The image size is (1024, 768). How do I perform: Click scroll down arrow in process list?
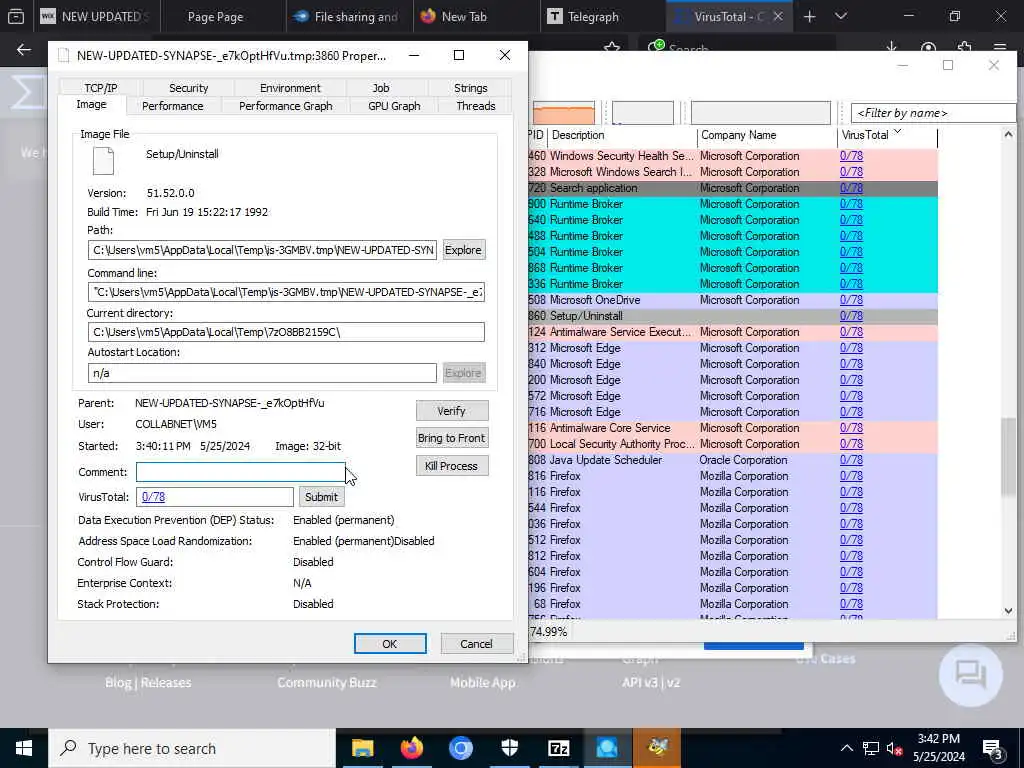tap(1008, 611)
